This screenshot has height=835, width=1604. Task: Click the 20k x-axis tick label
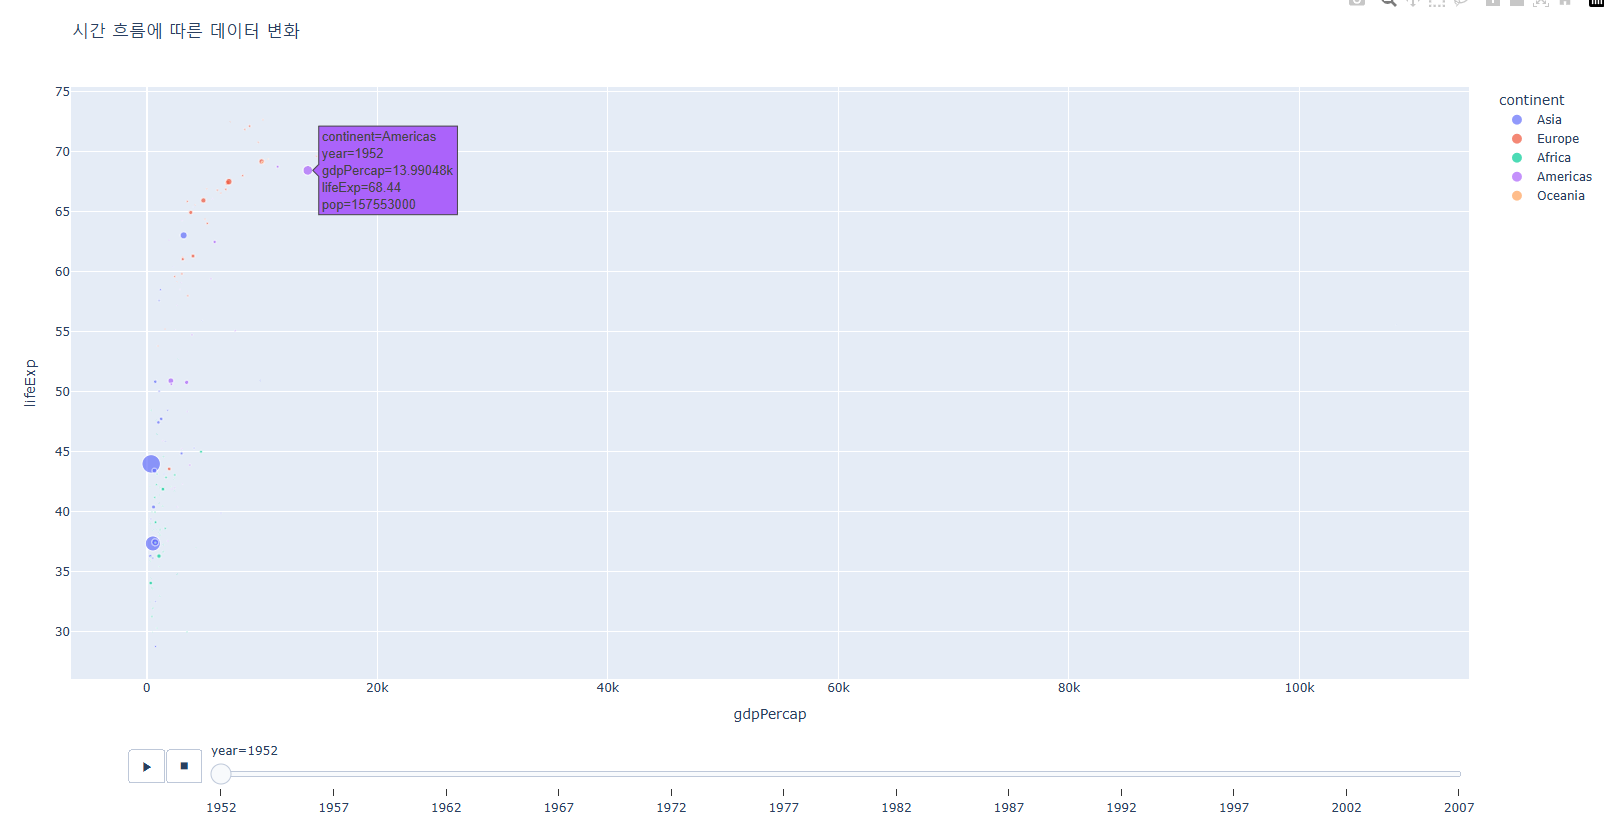(x=377, y=688)
